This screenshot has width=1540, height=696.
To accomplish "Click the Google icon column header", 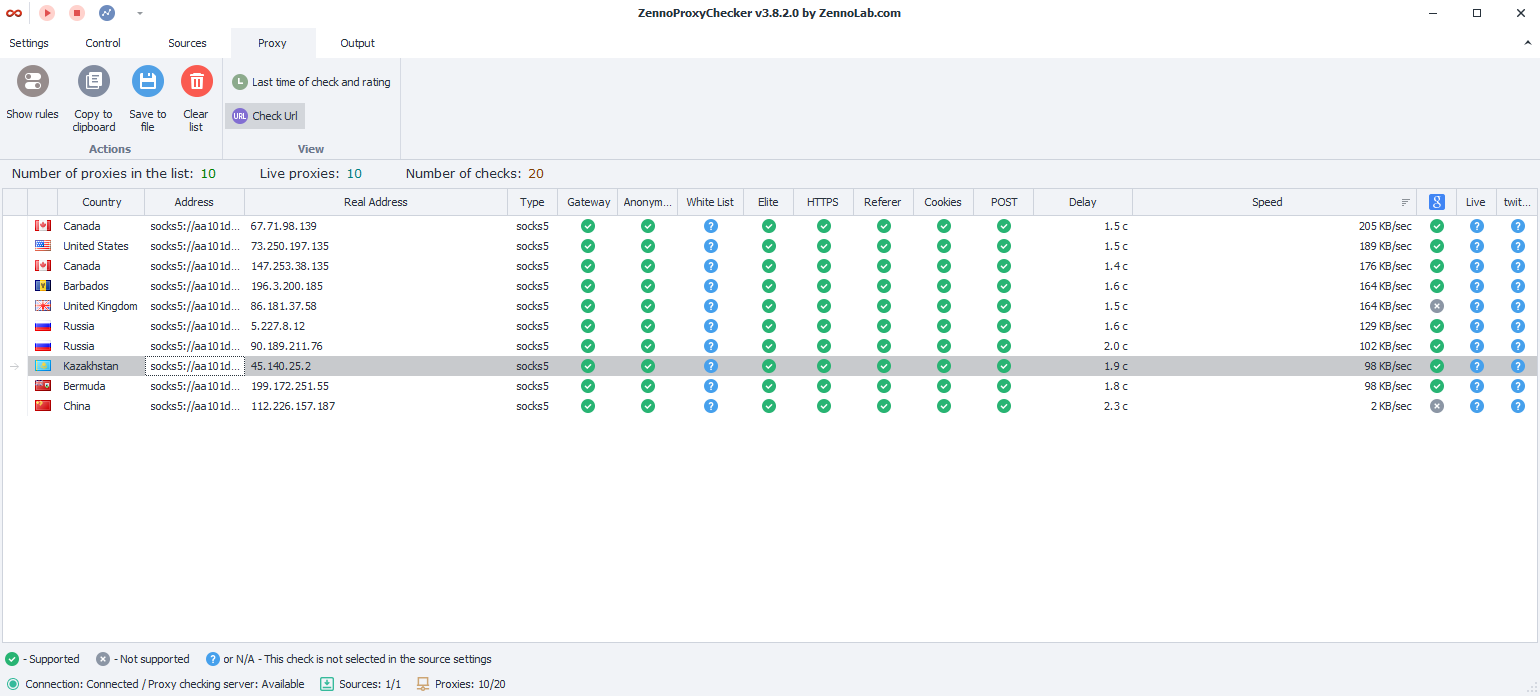I will click(x=1437, y=202).
